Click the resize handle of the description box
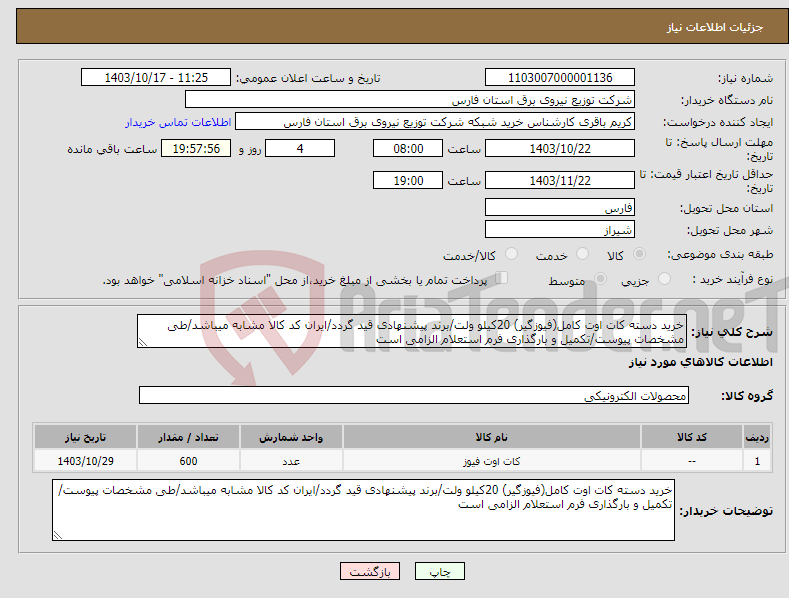Screen dimensions: 789x598 (x=143, y=343)
